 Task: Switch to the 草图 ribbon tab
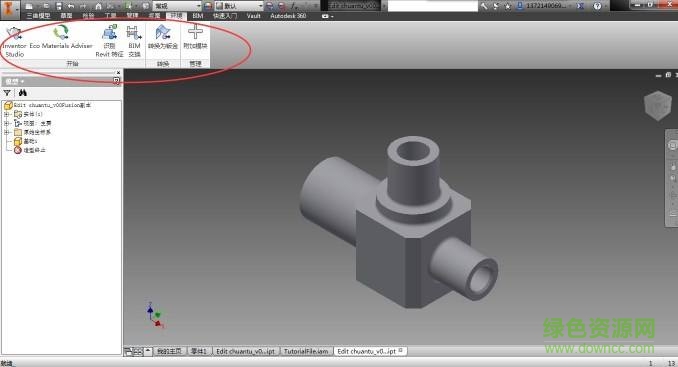click(x=66, y=16)
